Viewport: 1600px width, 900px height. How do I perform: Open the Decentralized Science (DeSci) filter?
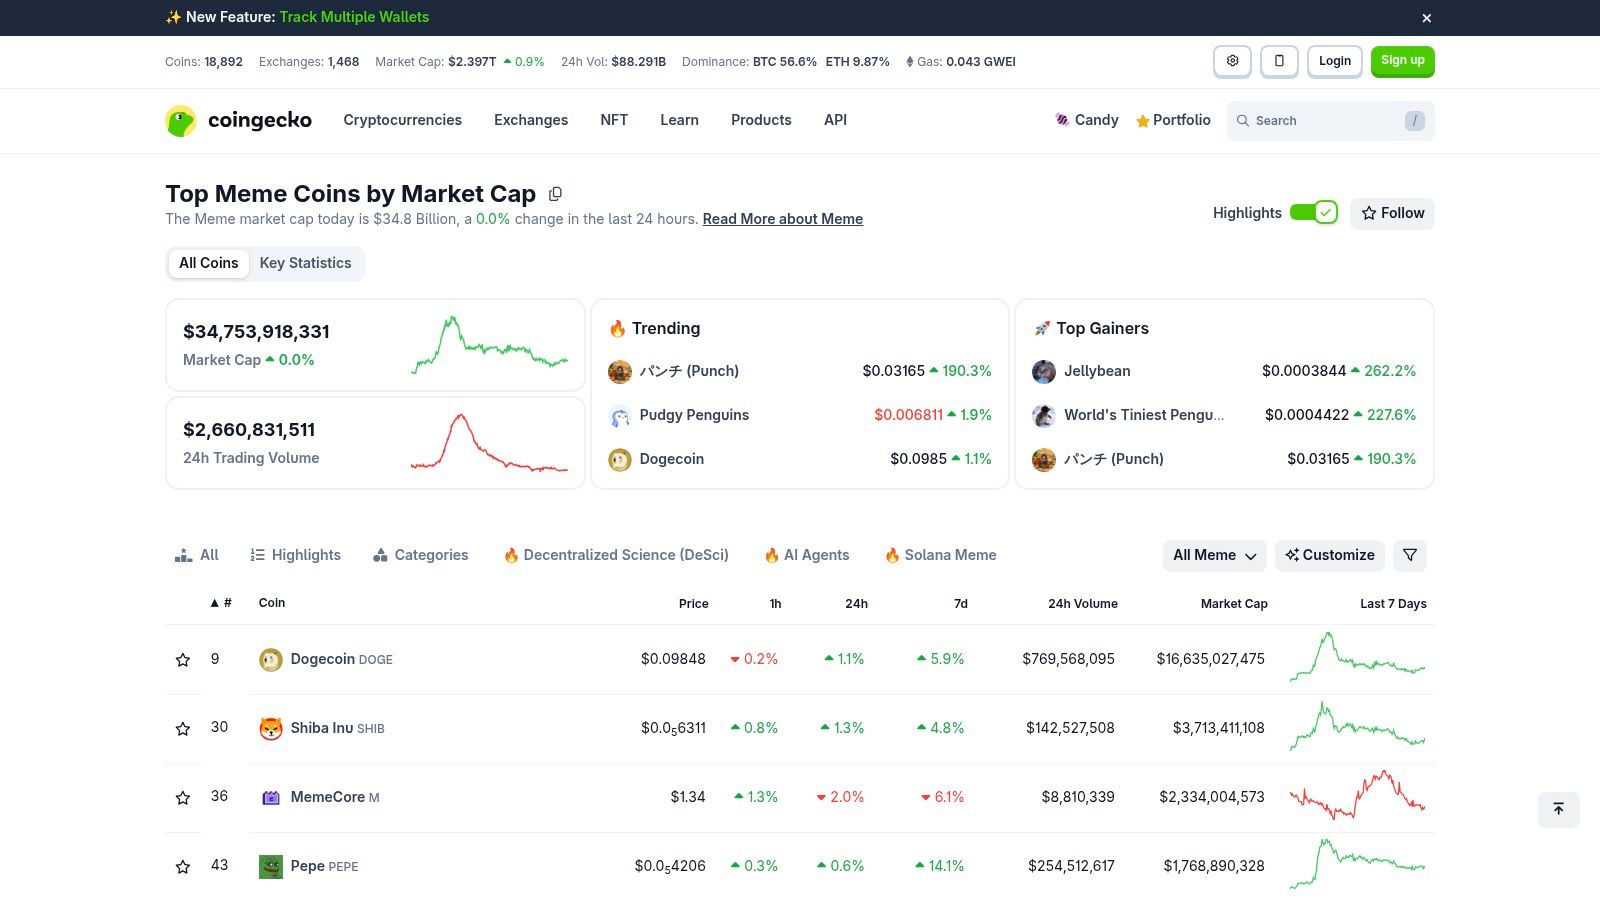pyautogui.click(x=615, y=555)
